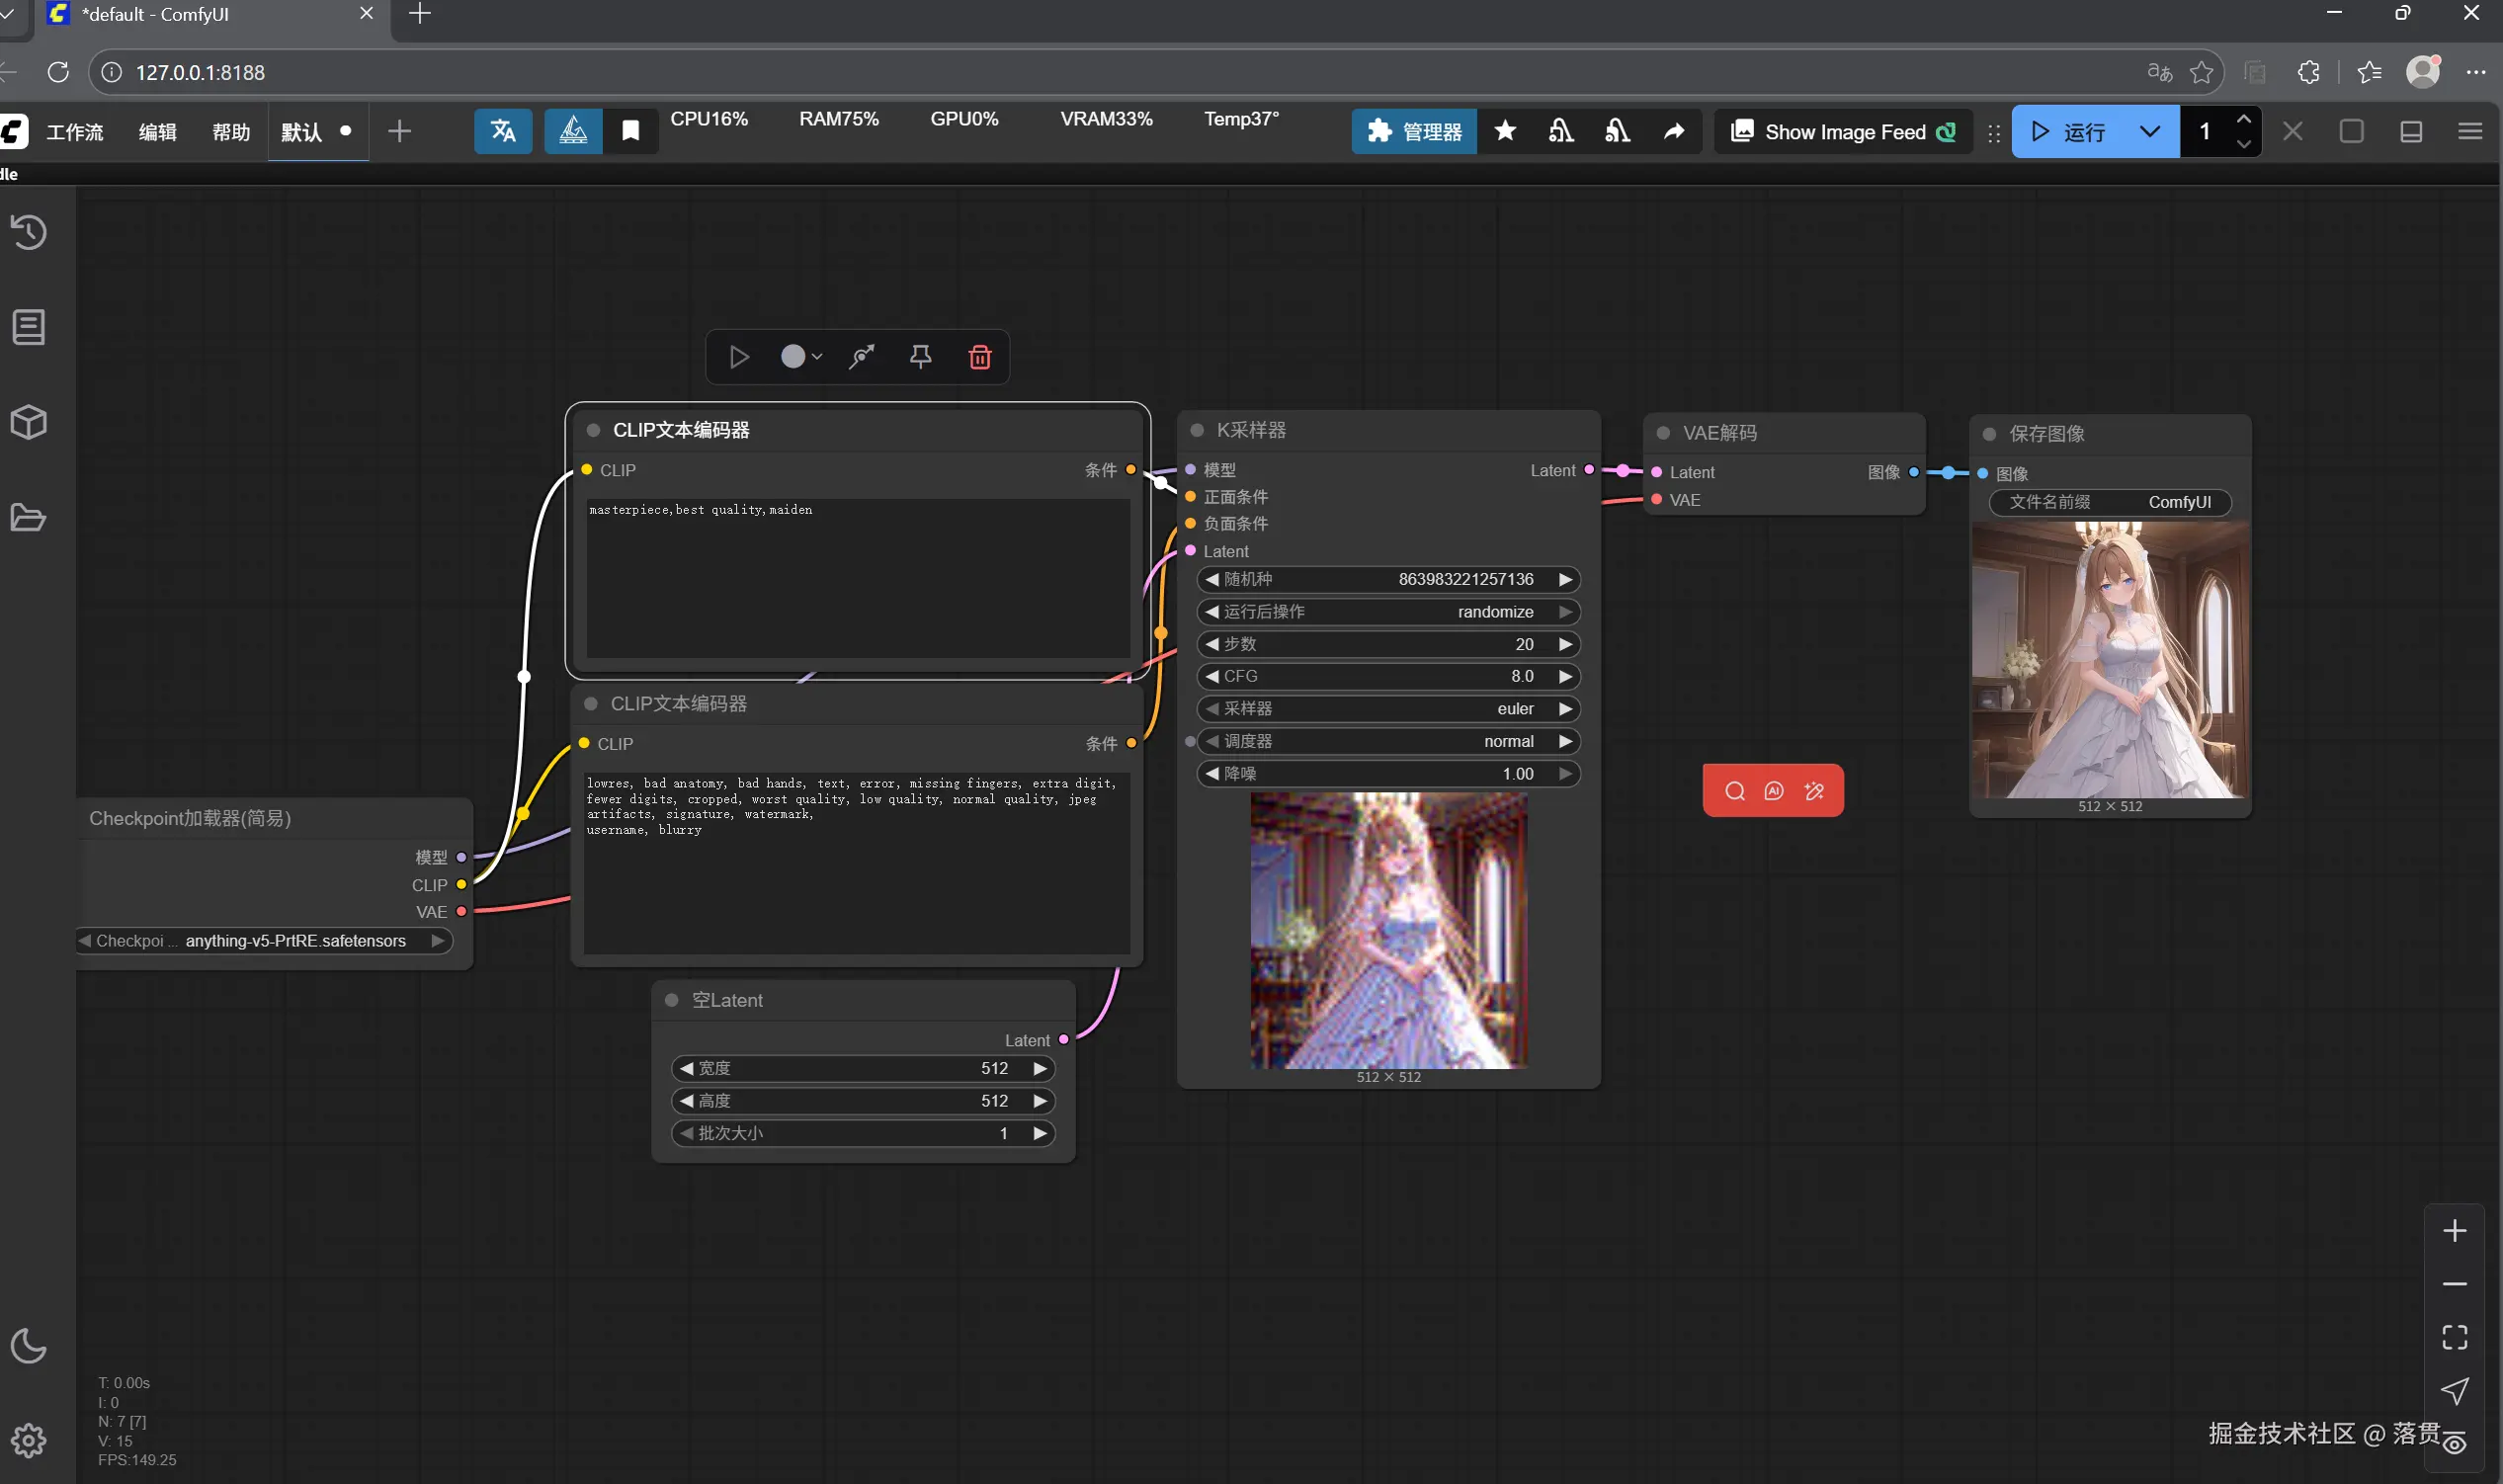The image size is (2503, 1484).
Task: Toggle collapse dot on K采样器 node
Action: [x=1197, y=430]
